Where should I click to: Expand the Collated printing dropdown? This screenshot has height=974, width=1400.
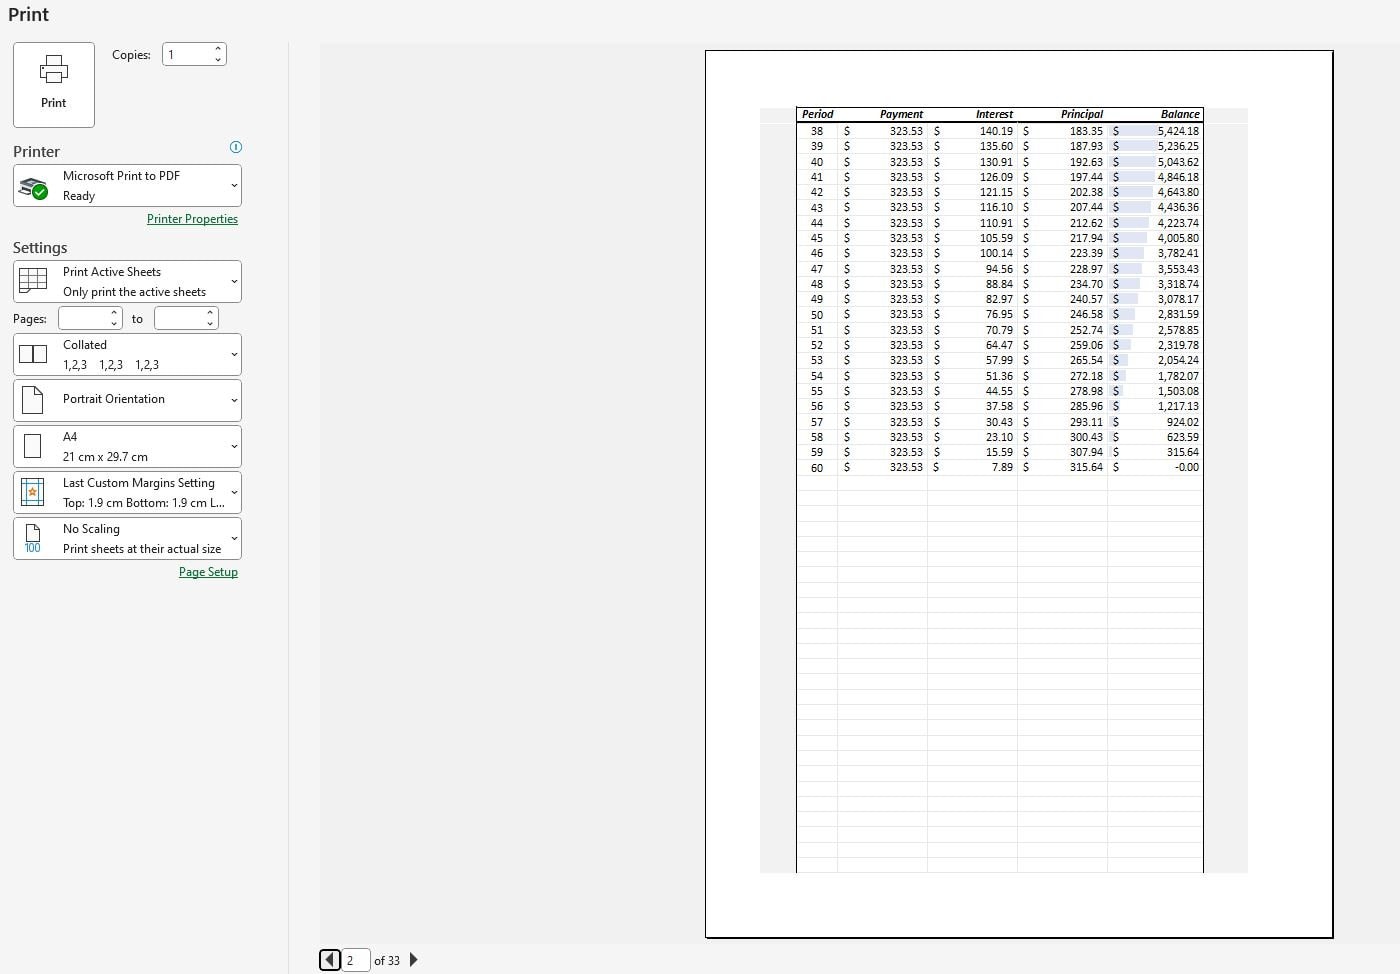pyautogui.click(x=233, y=354)
